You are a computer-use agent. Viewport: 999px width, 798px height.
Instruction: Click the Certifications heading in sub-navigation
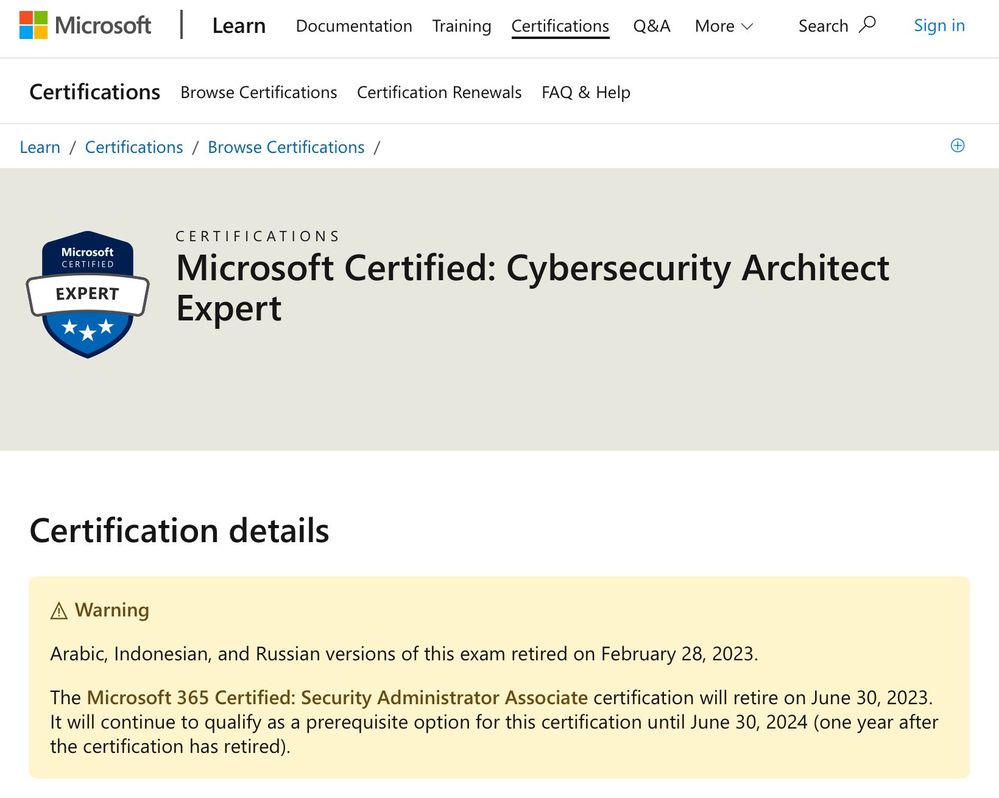point(95,92)
